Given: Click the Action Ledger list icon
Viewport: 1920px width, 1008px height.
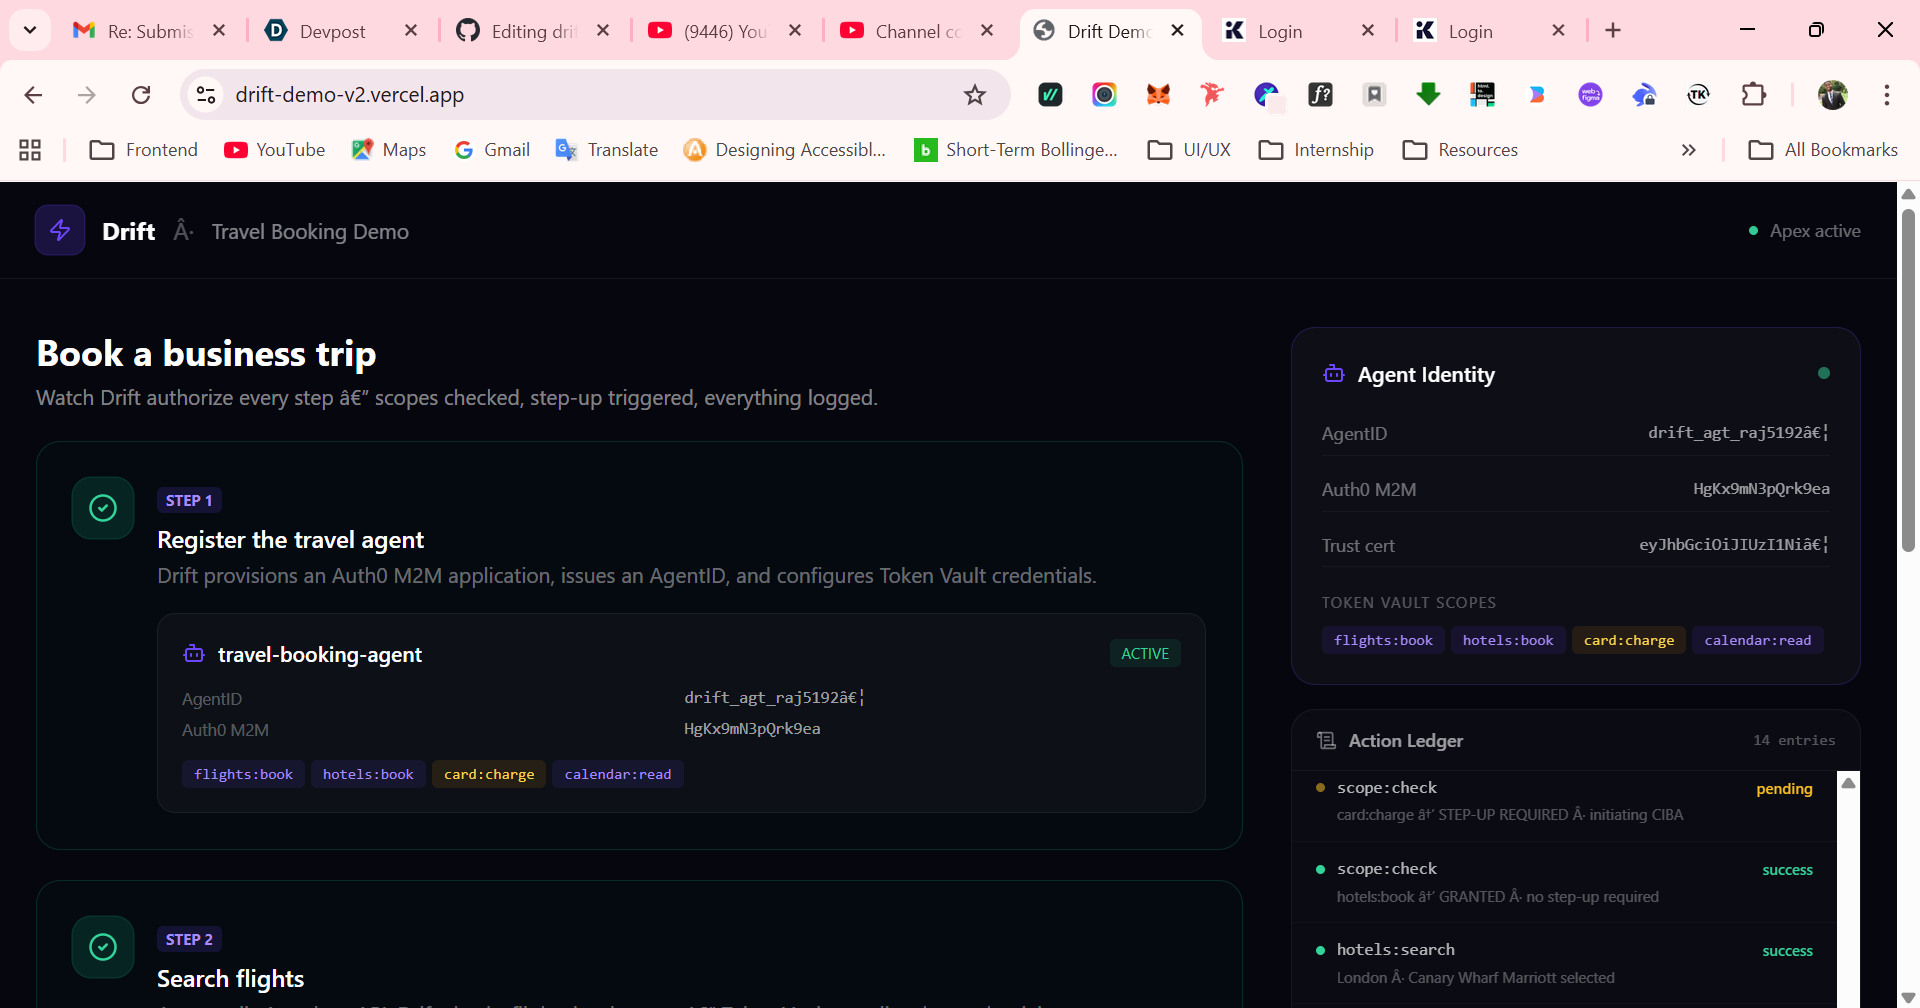Looking at the screenshot, I should [x=1327, y=740].
